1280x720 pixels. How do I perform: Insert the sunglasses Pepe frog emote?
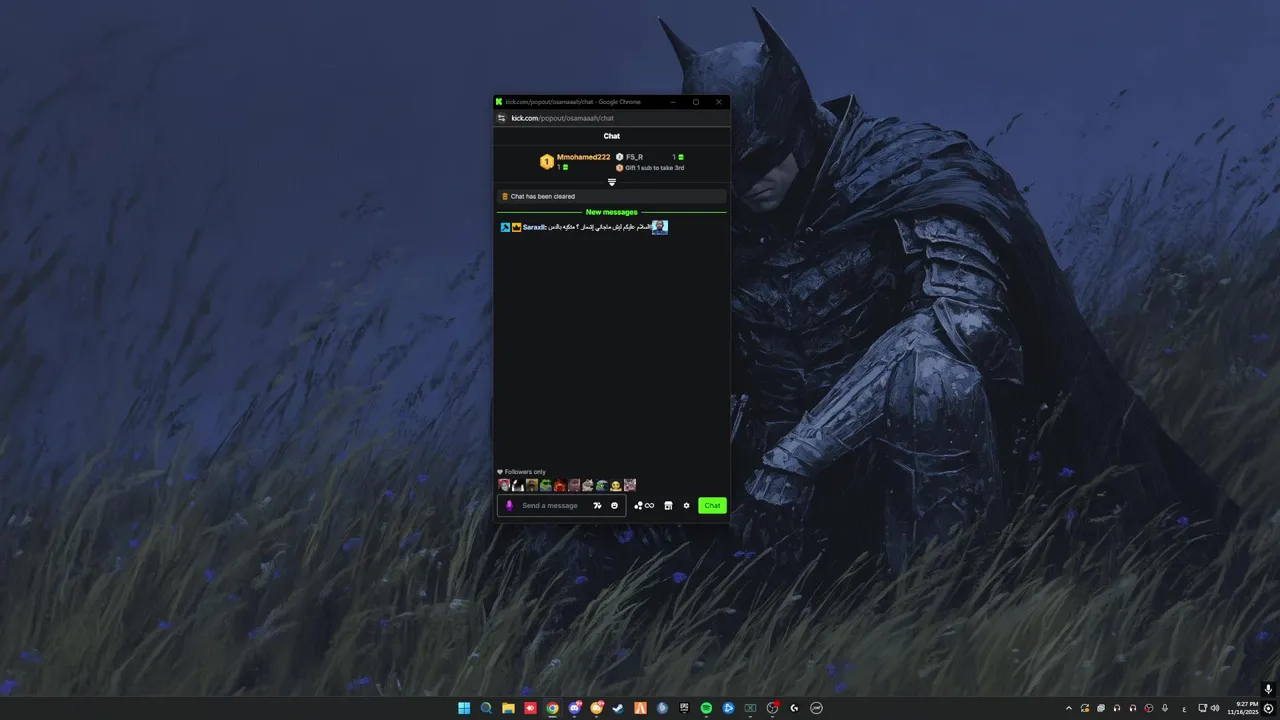pyautogui.click(x=546, y=485)
